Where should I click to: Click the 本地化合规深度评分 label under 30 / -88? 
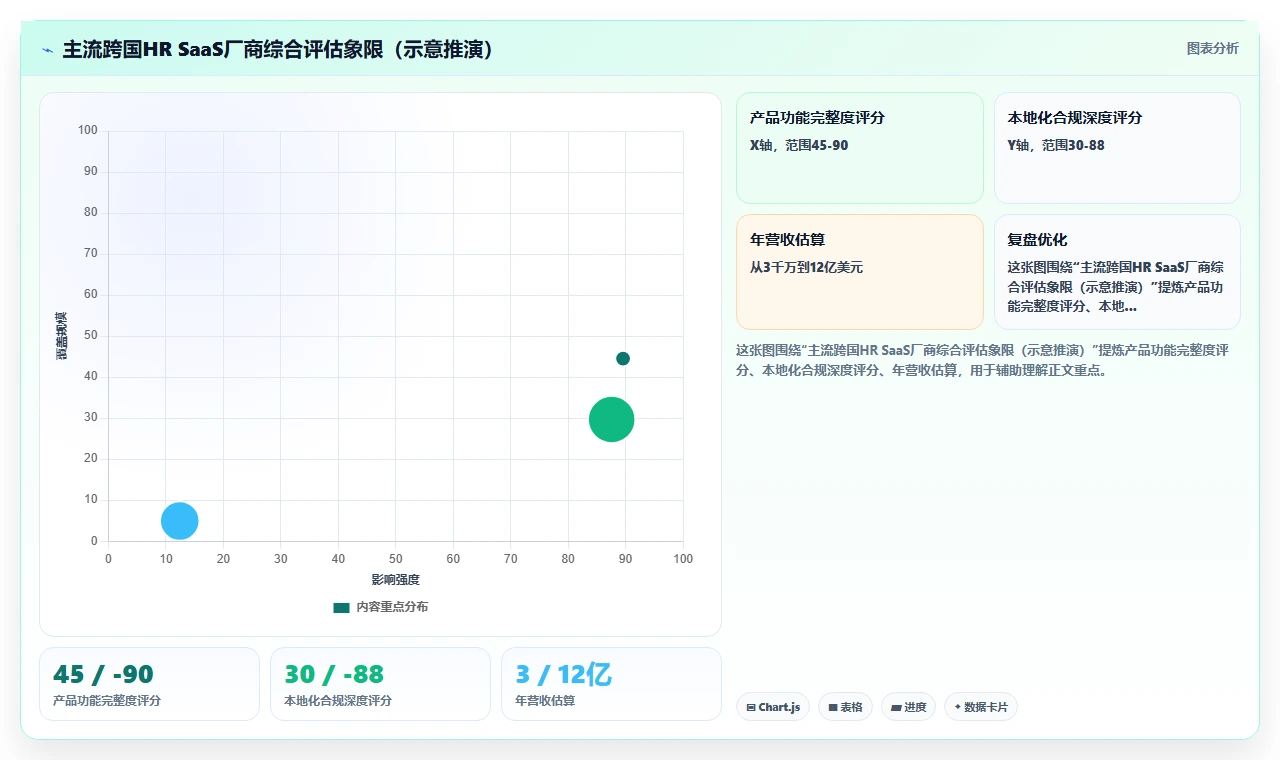tap(338, 700)
